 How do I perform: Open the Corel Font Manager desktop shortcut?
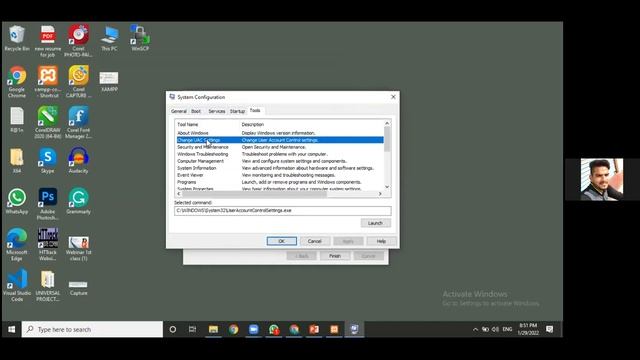[x=78, y=122]
